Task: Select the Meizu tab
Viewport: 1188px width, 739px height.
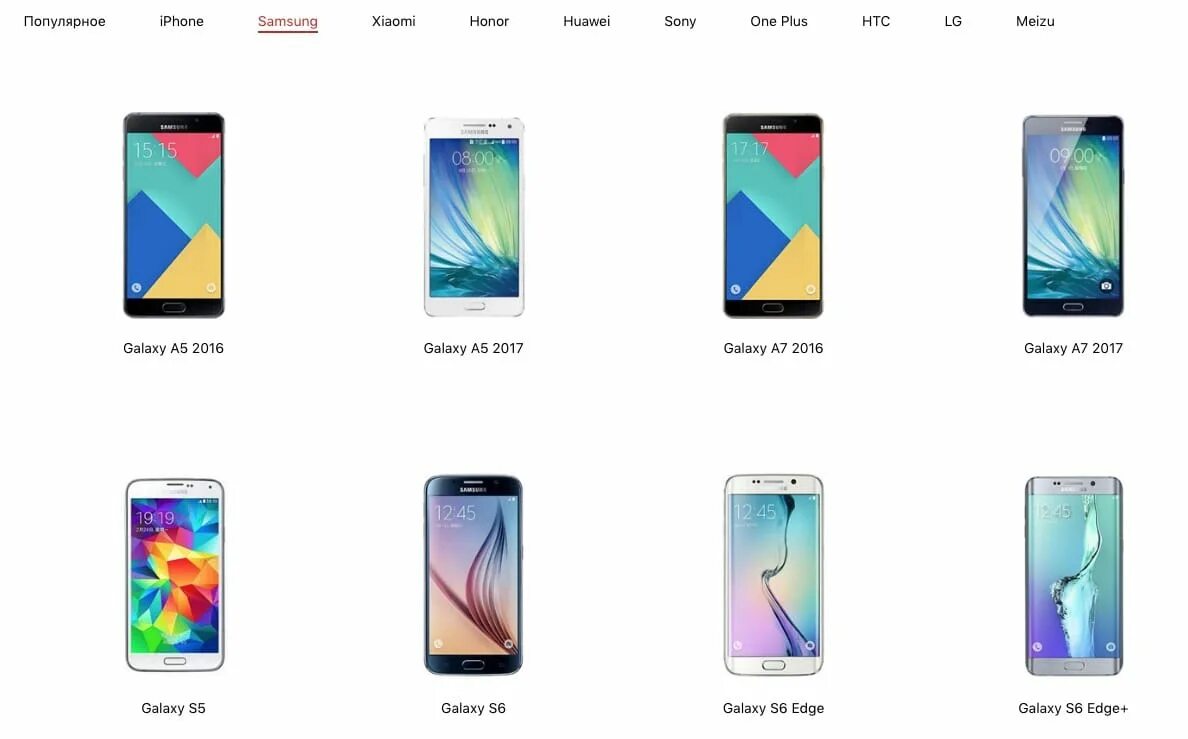Action: (1035, 21)
